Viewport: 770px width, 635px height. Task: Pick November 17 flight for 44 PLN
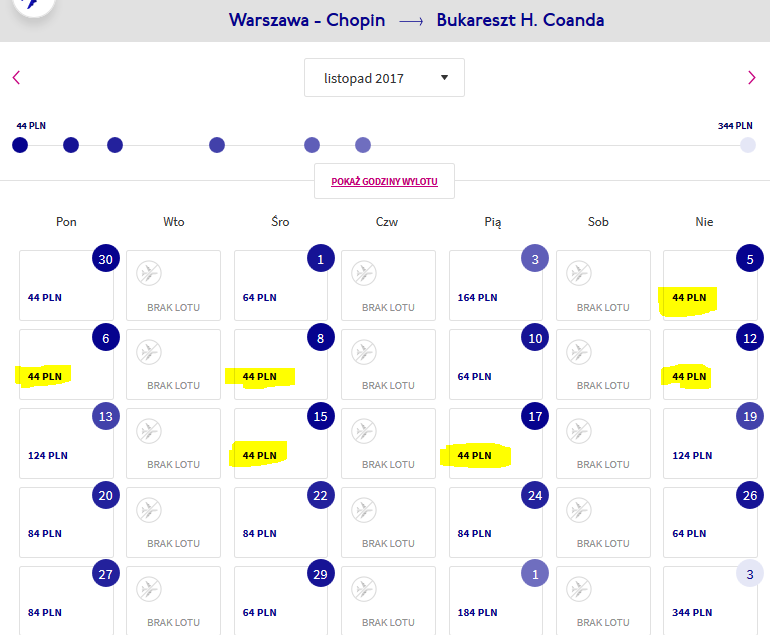click(496, 443)
